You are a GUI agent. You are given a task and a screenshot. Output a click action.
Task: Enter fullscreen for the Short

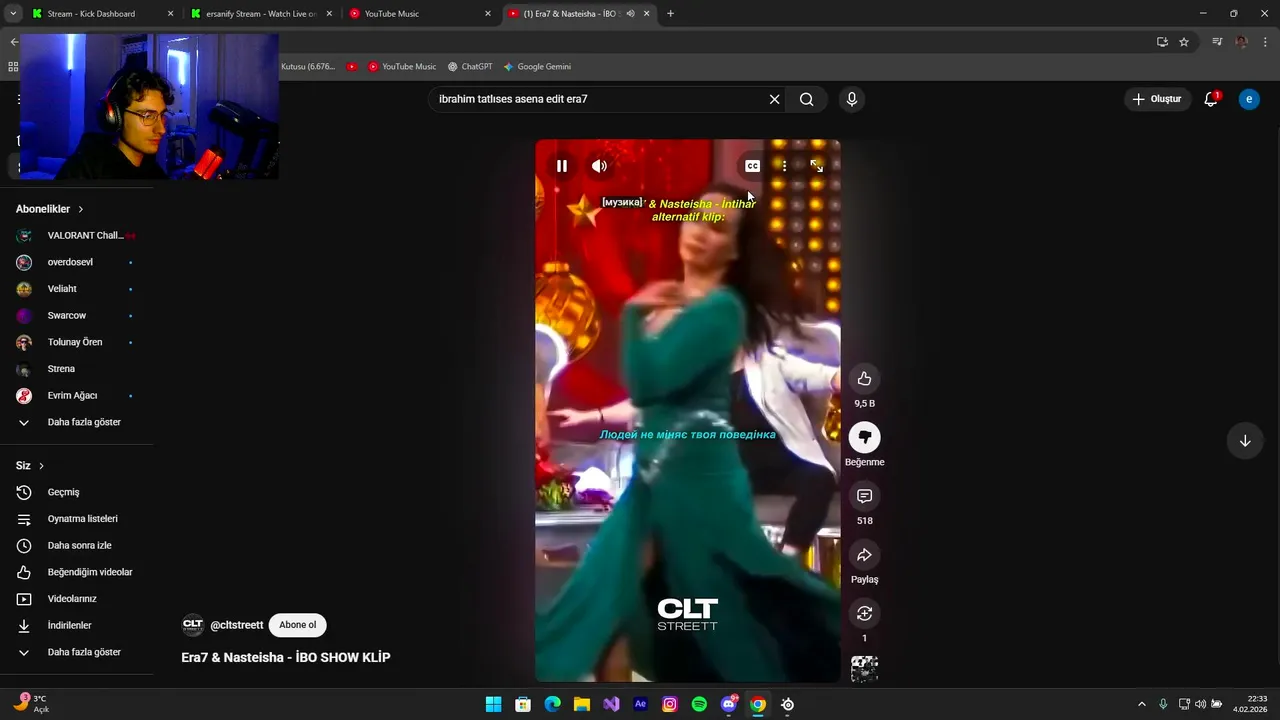pos(817,166)
